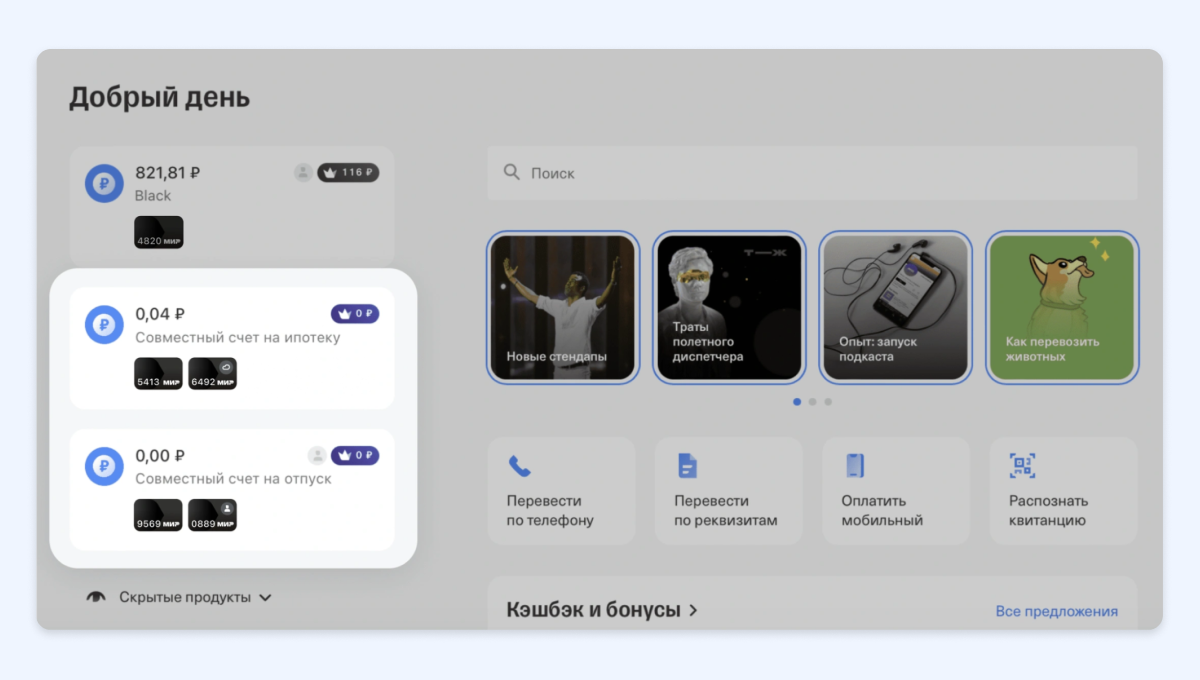This screenshot has height=680, width=1200.
Task: Open the Новые стендапы story thumbnail
Action: (x=562, y=307)
